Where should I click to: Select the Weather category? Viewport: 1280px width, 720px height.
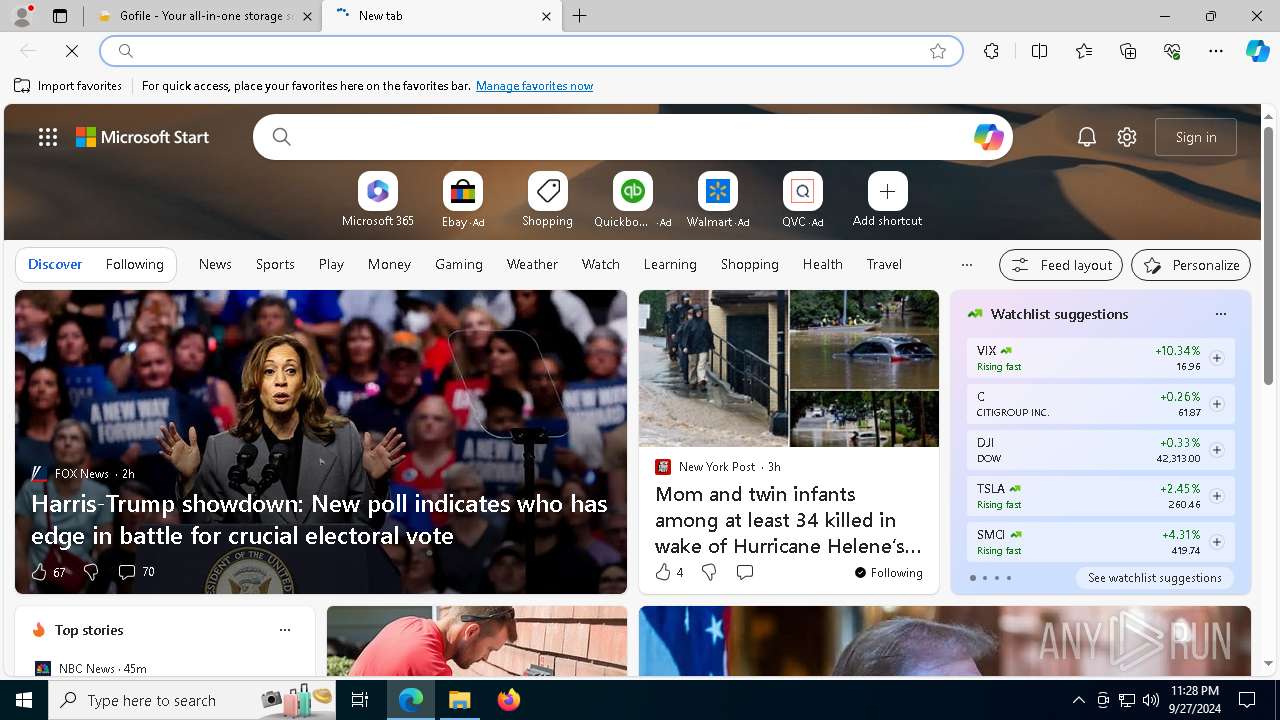532,265
